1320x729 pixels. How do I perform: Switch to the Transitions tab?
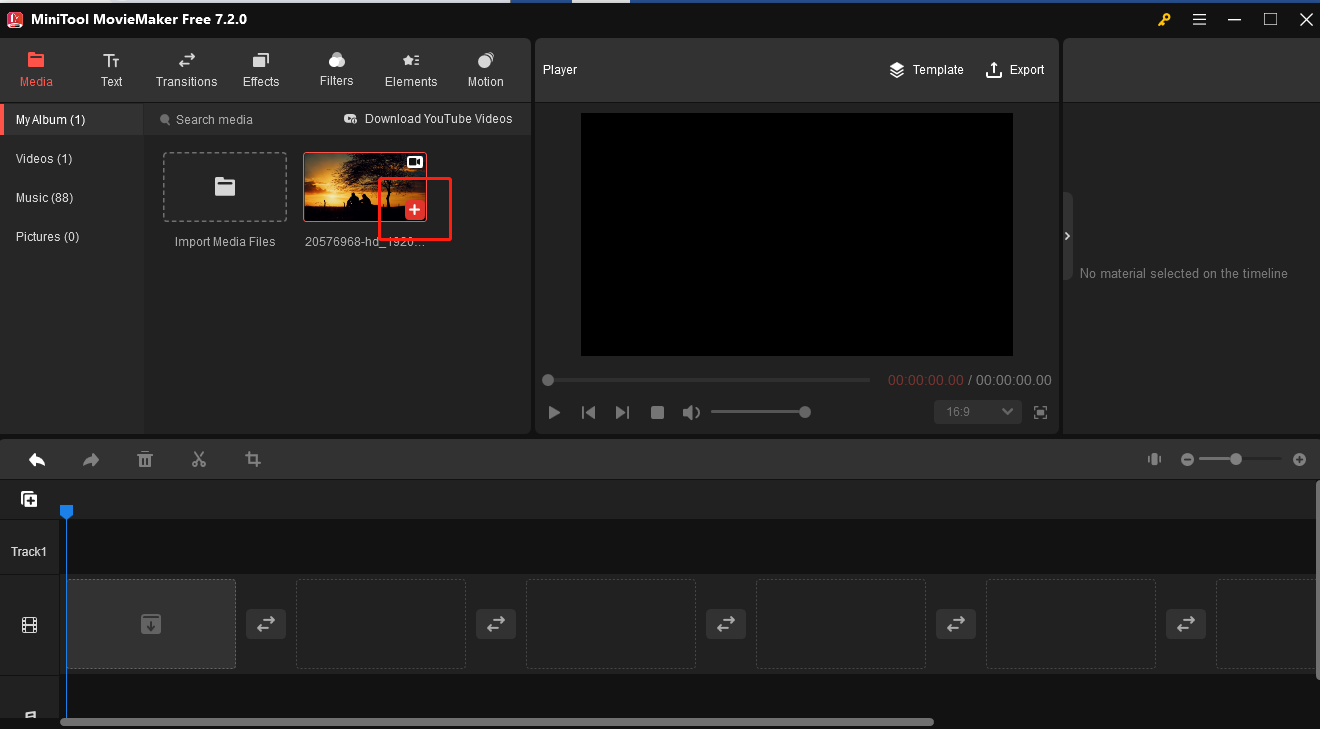[186, 70]
